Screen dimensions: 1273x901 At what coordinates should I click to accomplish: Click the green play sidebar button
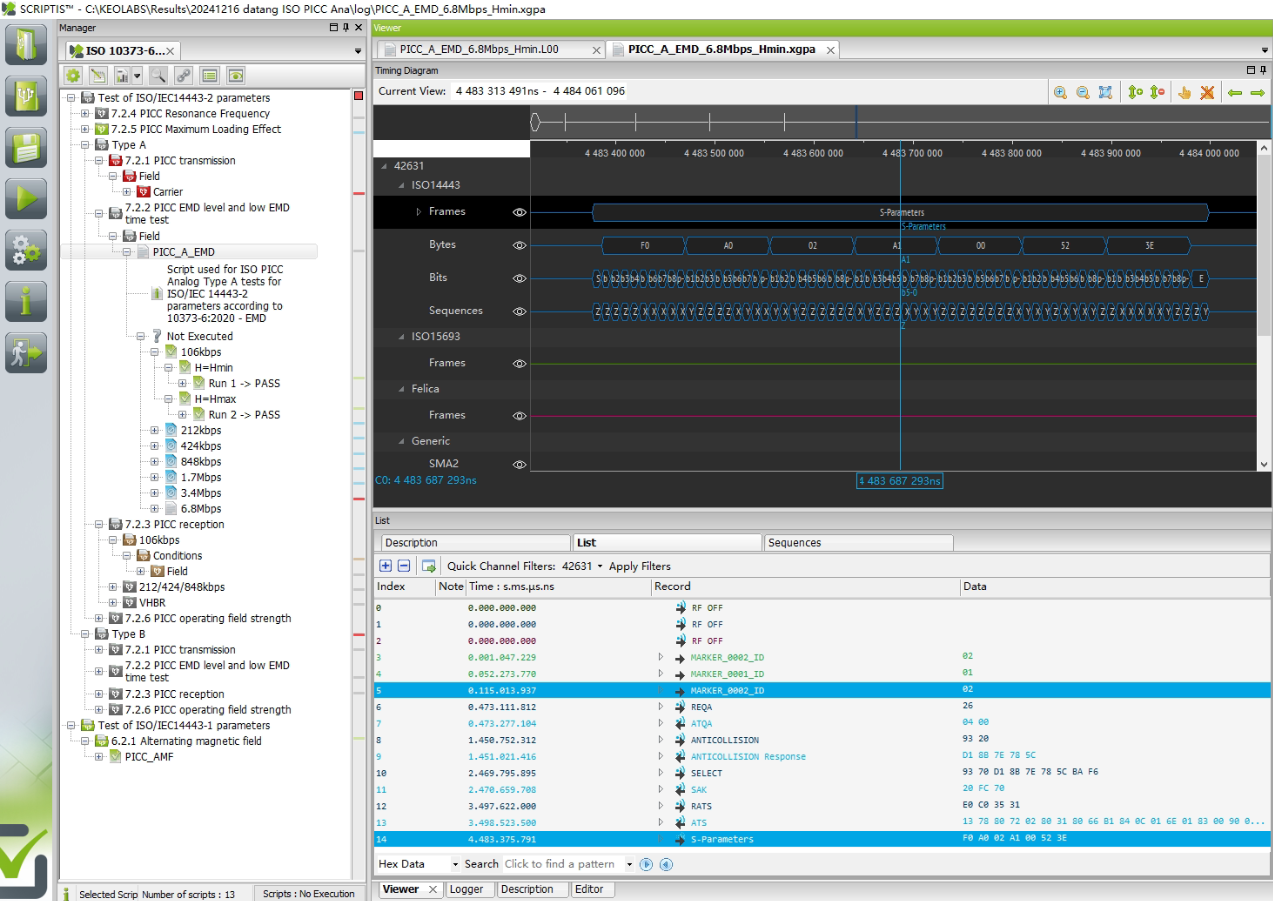coord(26,198)
